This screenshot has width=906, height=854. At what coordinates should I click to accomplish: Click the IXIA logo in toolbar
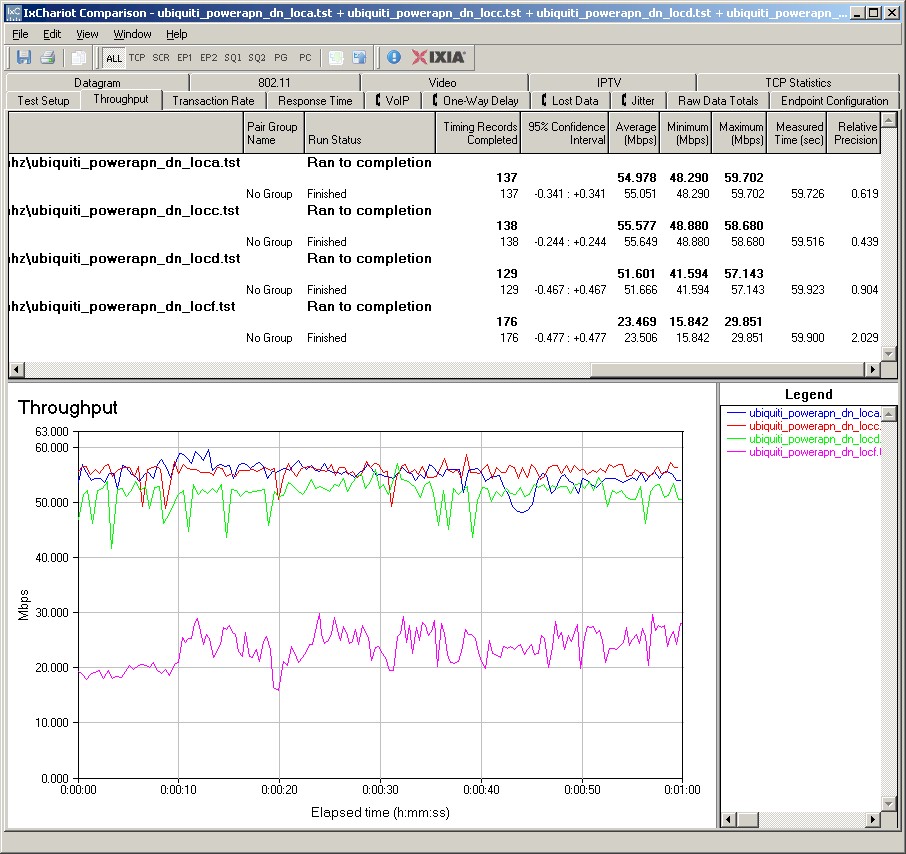pos(439,57)
